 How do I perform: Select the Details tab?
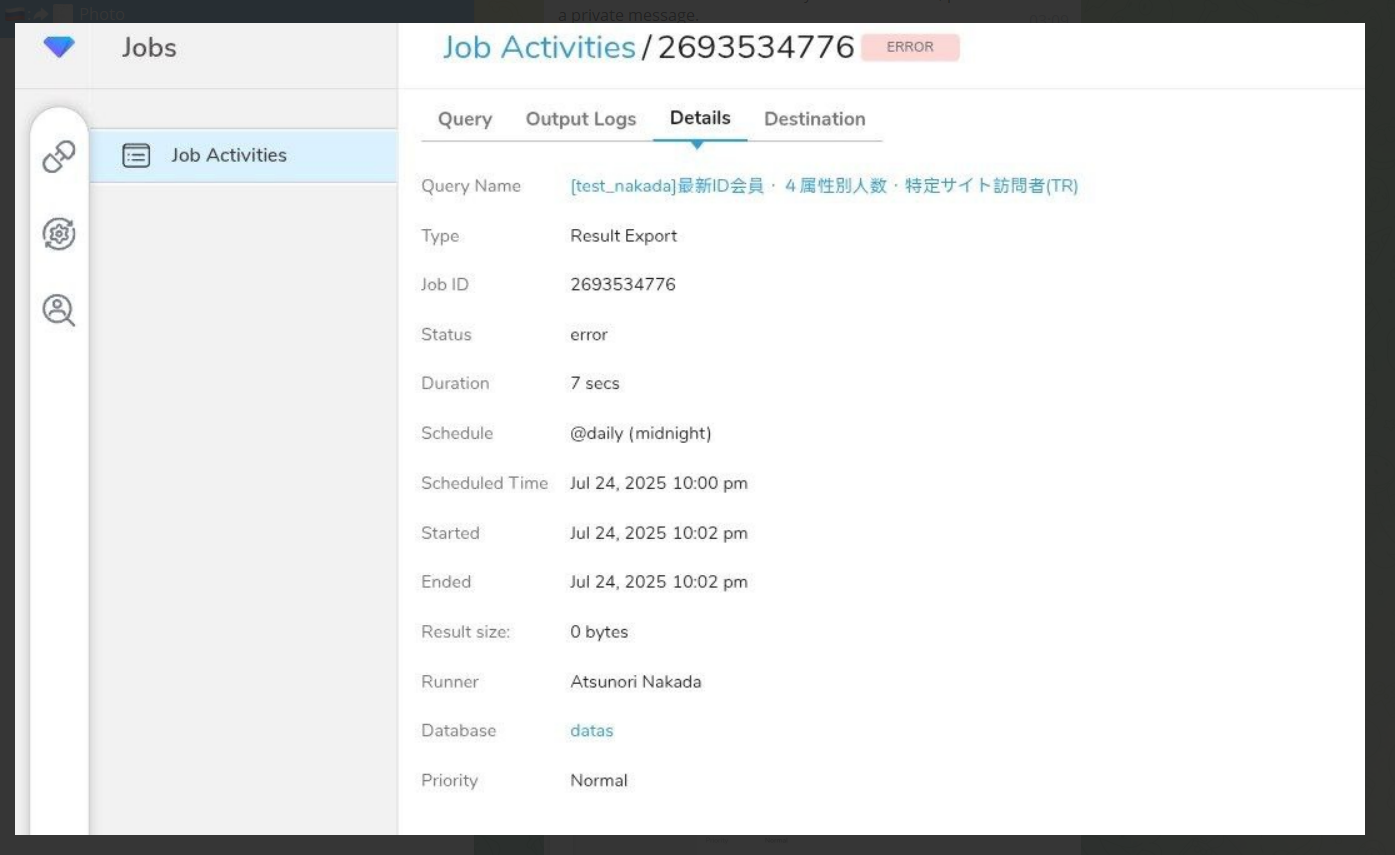(x=699, y=117)
